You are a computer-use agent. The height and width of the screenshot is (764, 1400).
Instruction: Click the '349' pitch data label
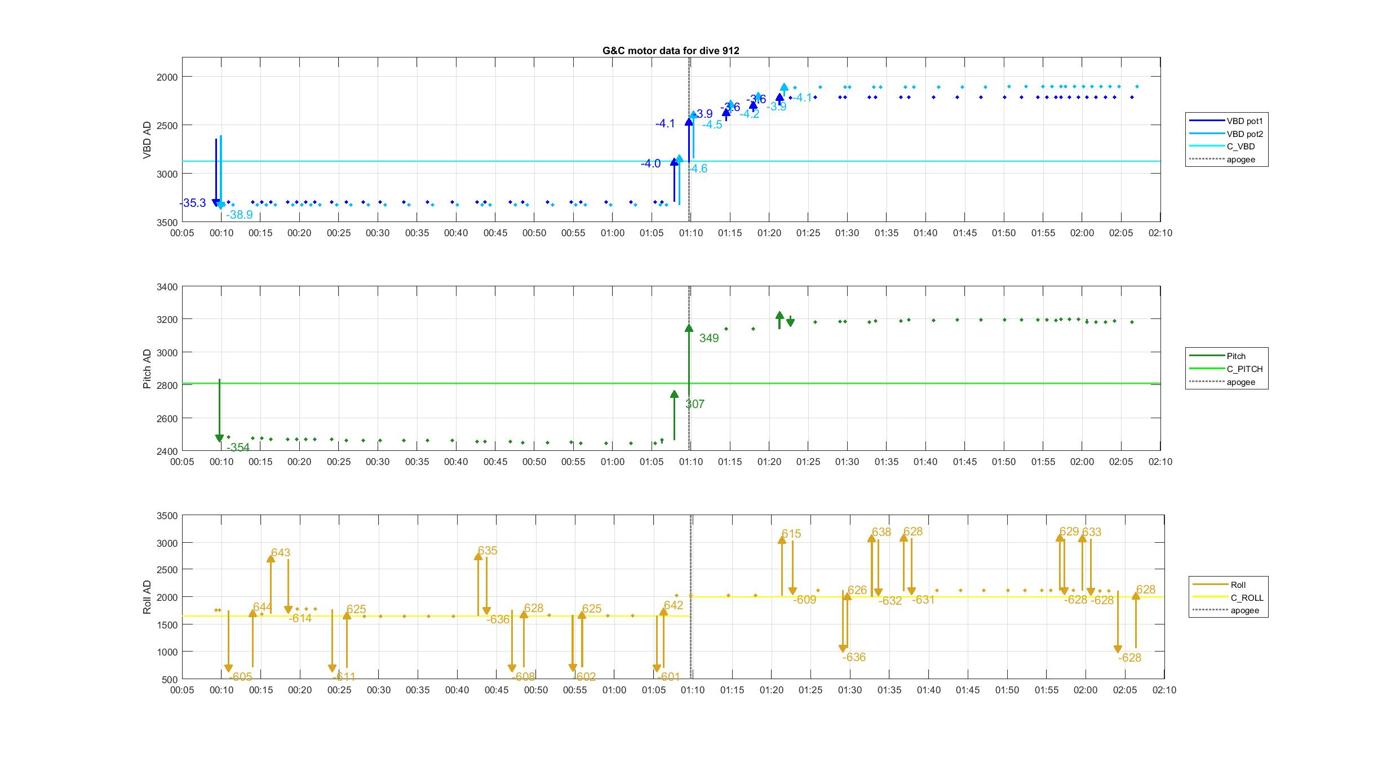(709, 339)
